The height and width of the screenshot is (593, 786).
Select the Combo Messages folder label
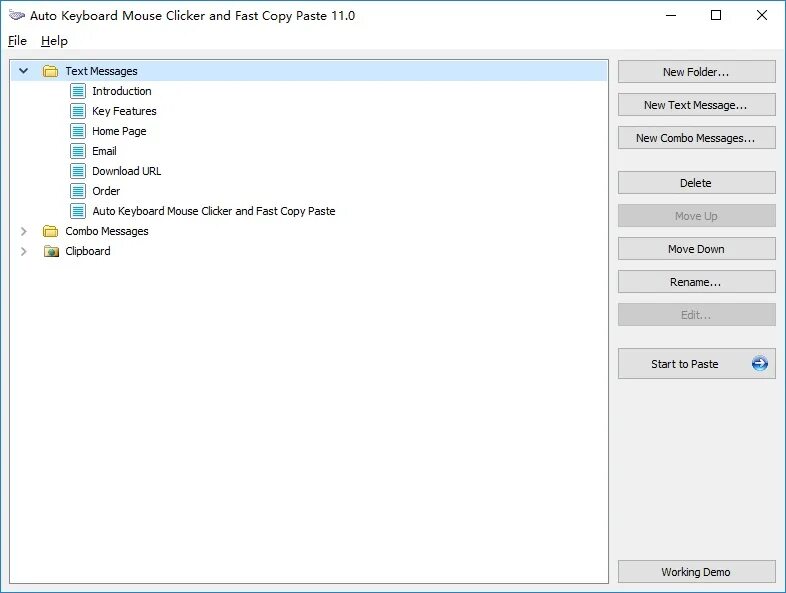click(107, 231)
